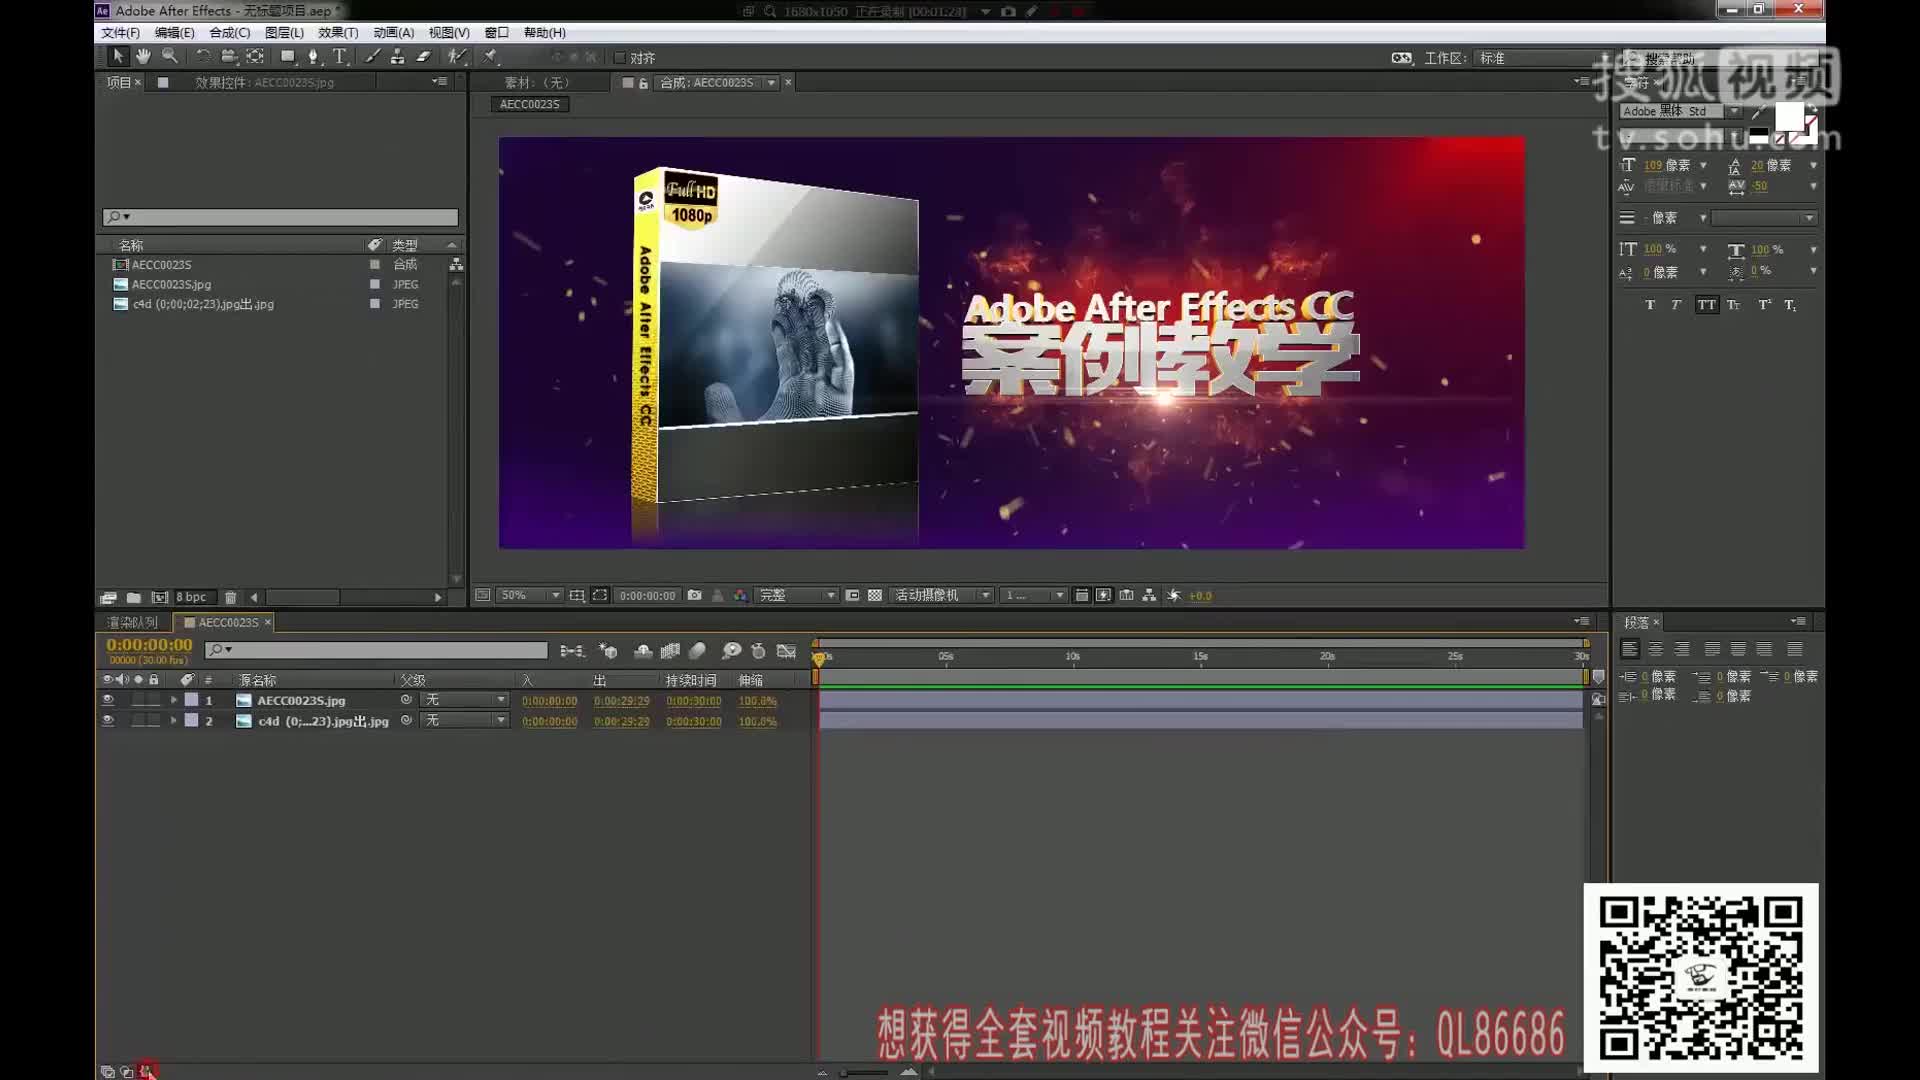Open the composition flowchart icon in viewer
Image resolution: width=1920 pixels, height=1080 pixels.
(x=1149, y=595)
